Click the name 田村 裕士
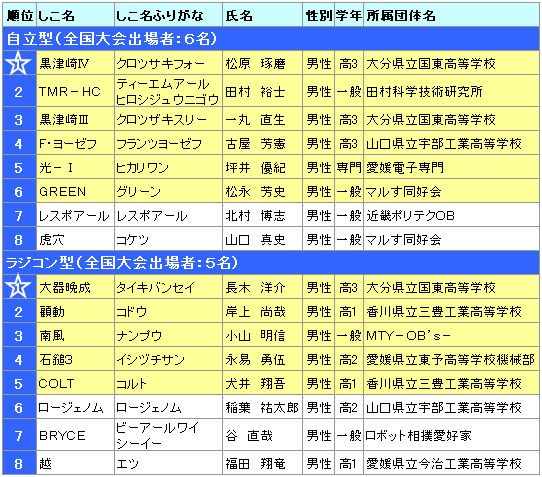Image resolution: width=542 pixels, height=477 pixels. point(255,92)
